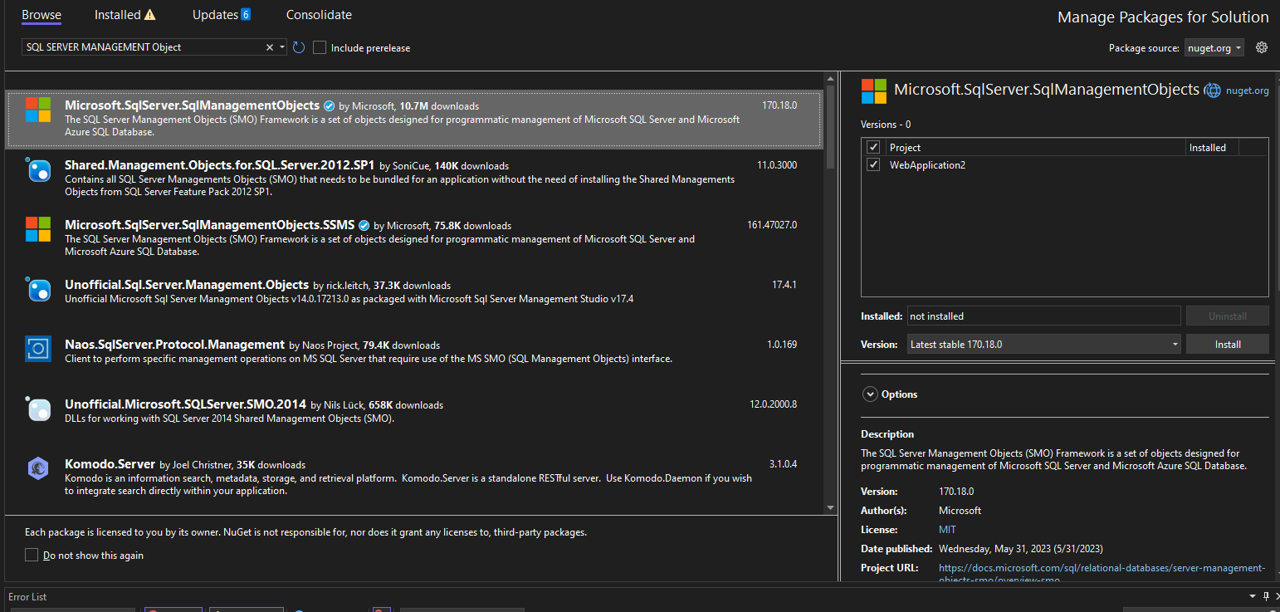Viewport: 1280px width, 612px height.
Task: Select Unofficial.Microsoft.SQLServer.SMO.2014 package title
Action: [186, 404]
